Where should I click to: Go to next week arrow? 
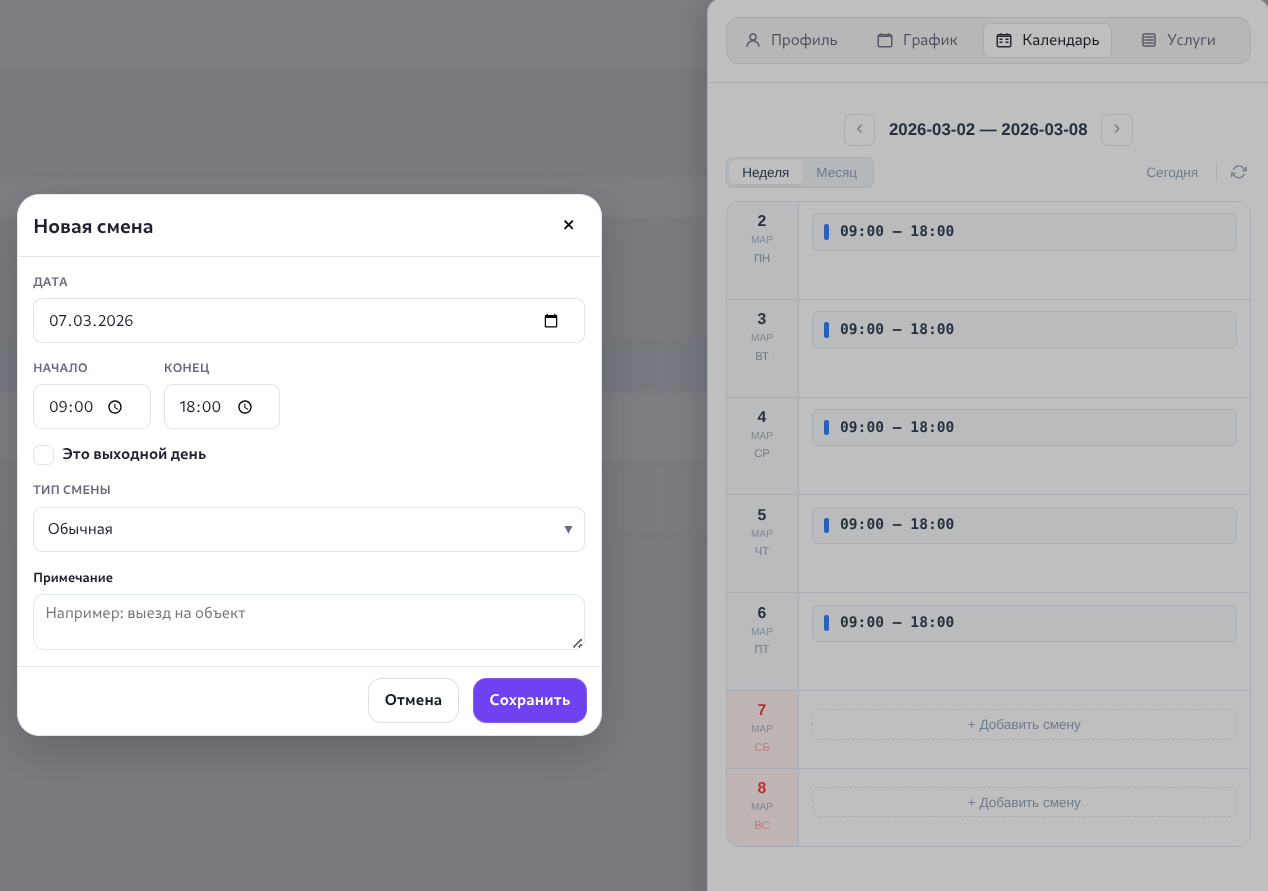(1116, 130)
